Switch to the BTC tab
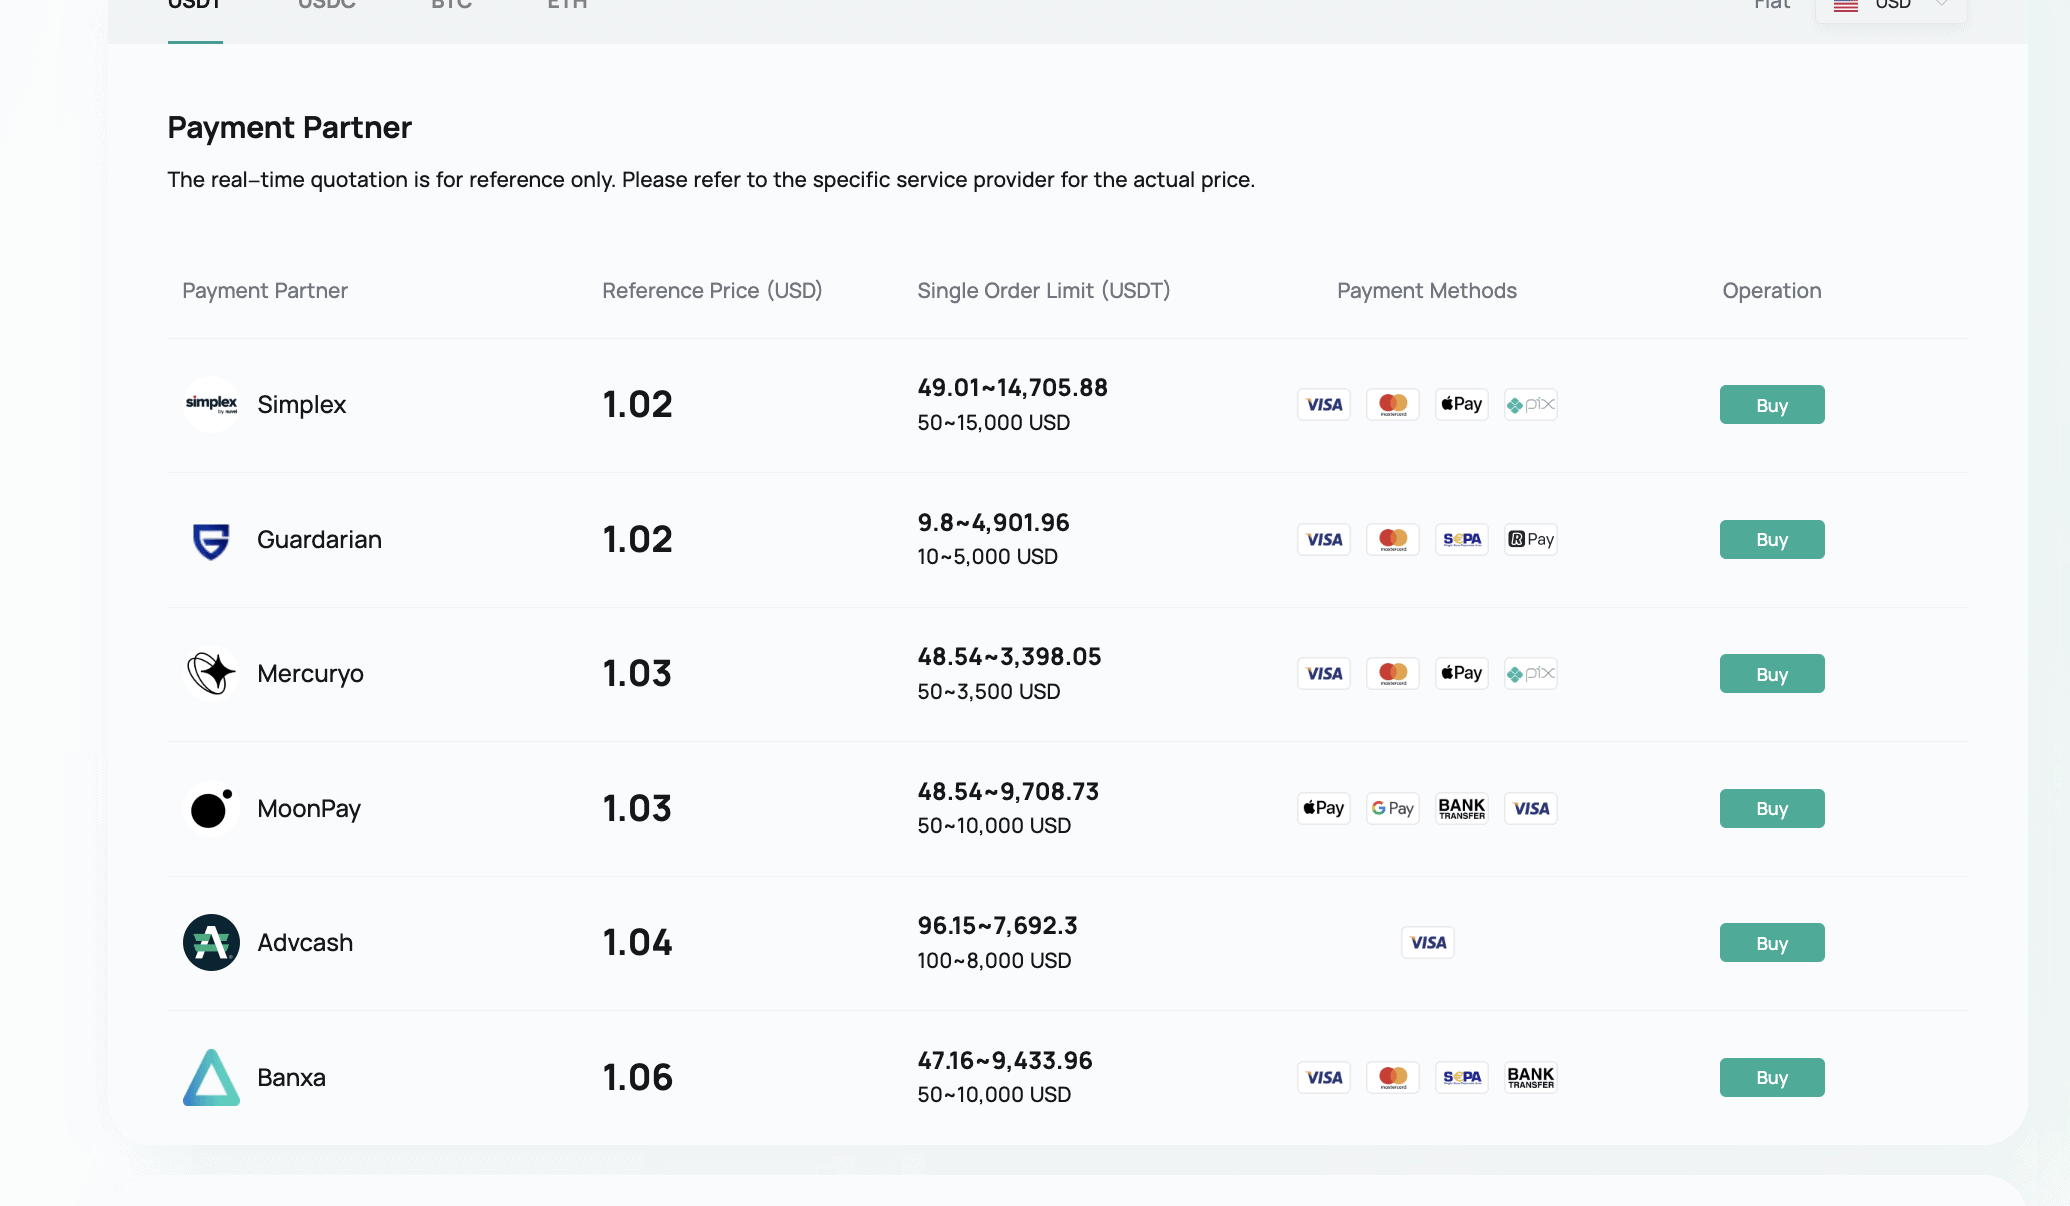Screen dimensions: 2070x1206 pos(451,6)
